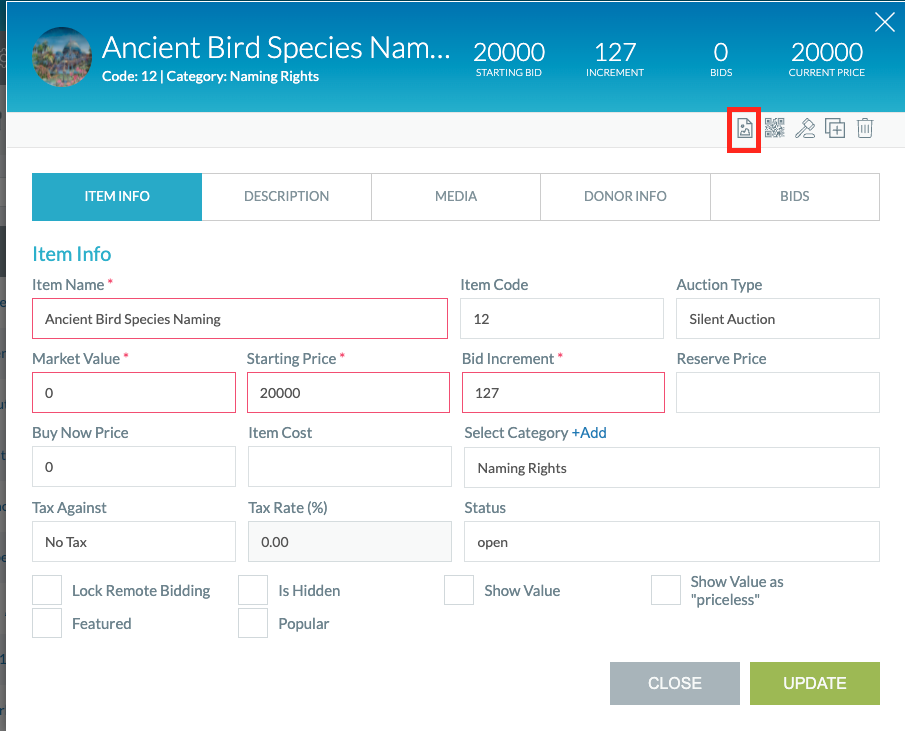The width and height of the screenshot is (905, 731).
Task: Go to the Donor Info tab
Action: click(x=625, y=197)
